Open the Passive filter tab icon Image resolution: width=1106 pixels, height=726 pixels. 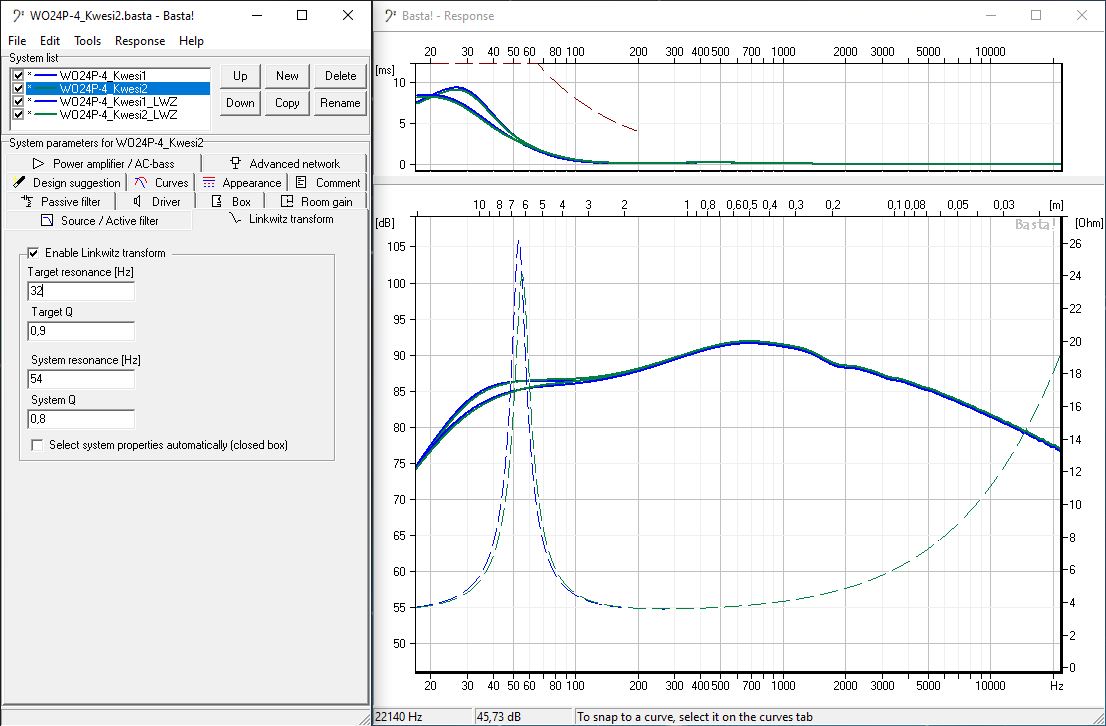[28, 202]
